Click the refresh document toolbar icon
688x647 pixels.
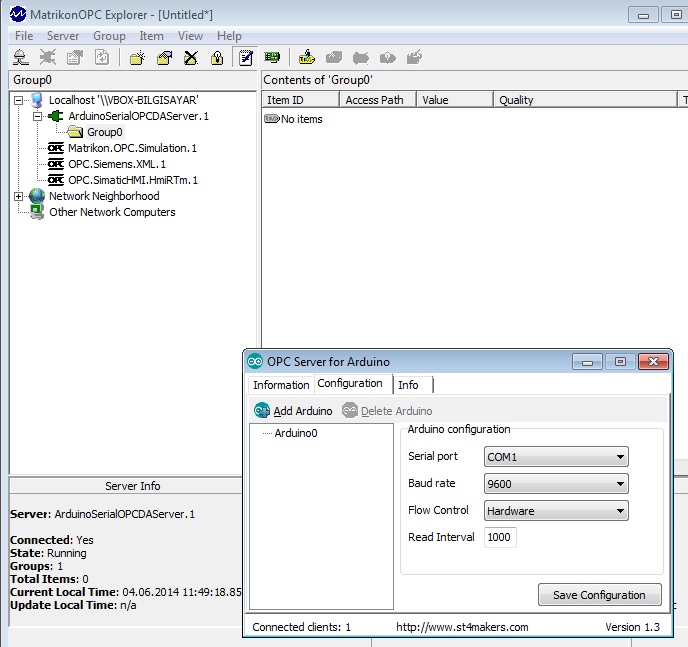click(x=102, y=57)
